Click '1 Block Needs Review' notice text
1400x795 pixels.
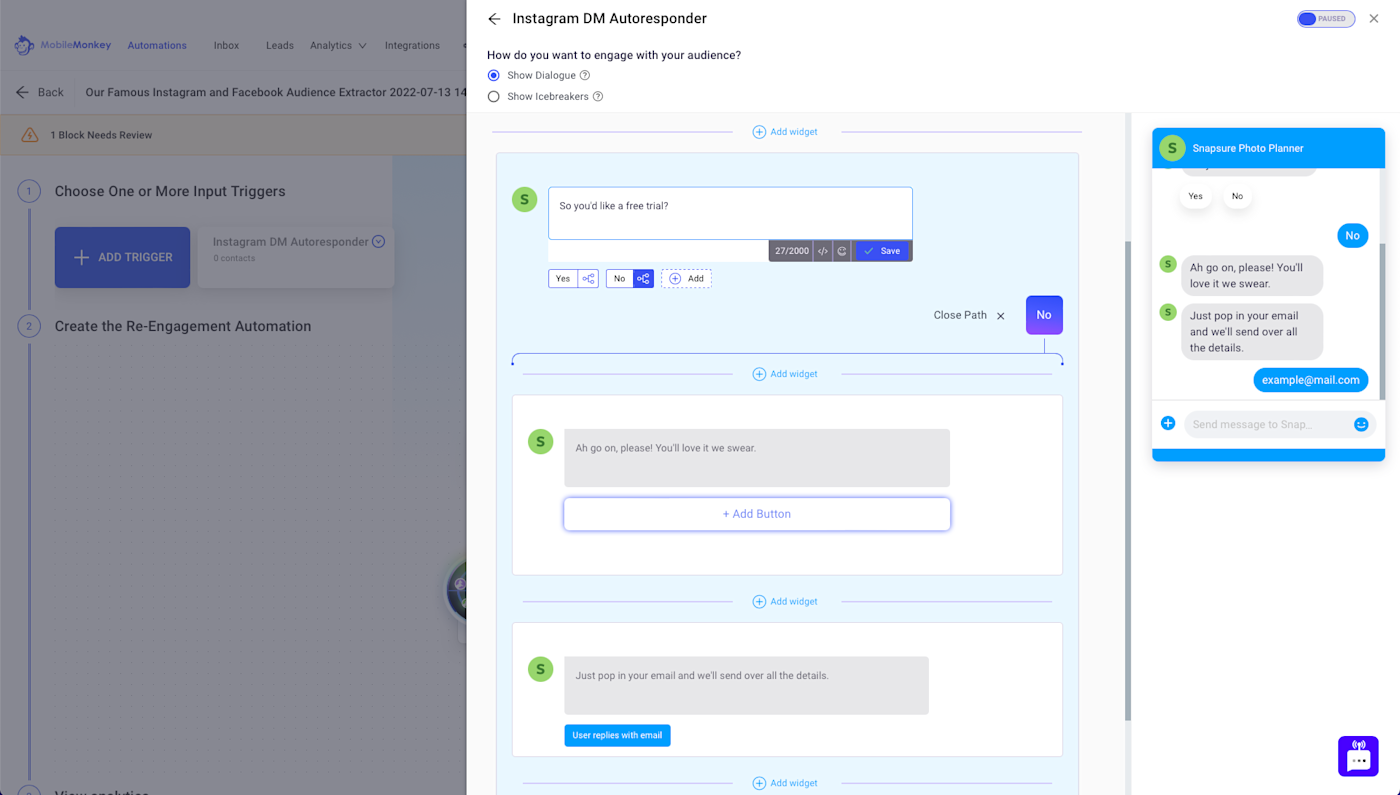coord(101,135)
